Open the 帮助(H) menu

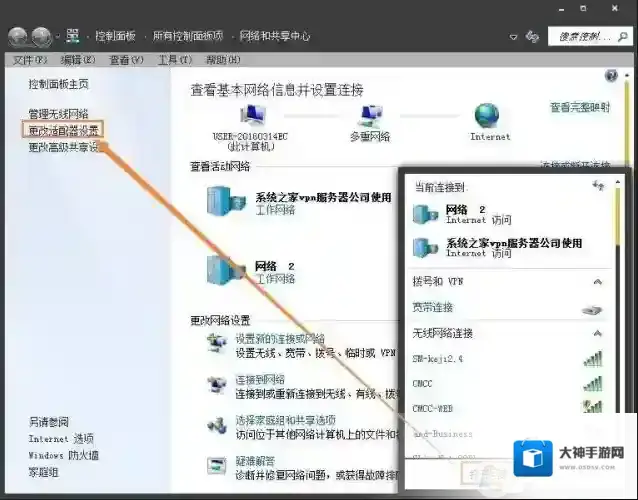223,60
